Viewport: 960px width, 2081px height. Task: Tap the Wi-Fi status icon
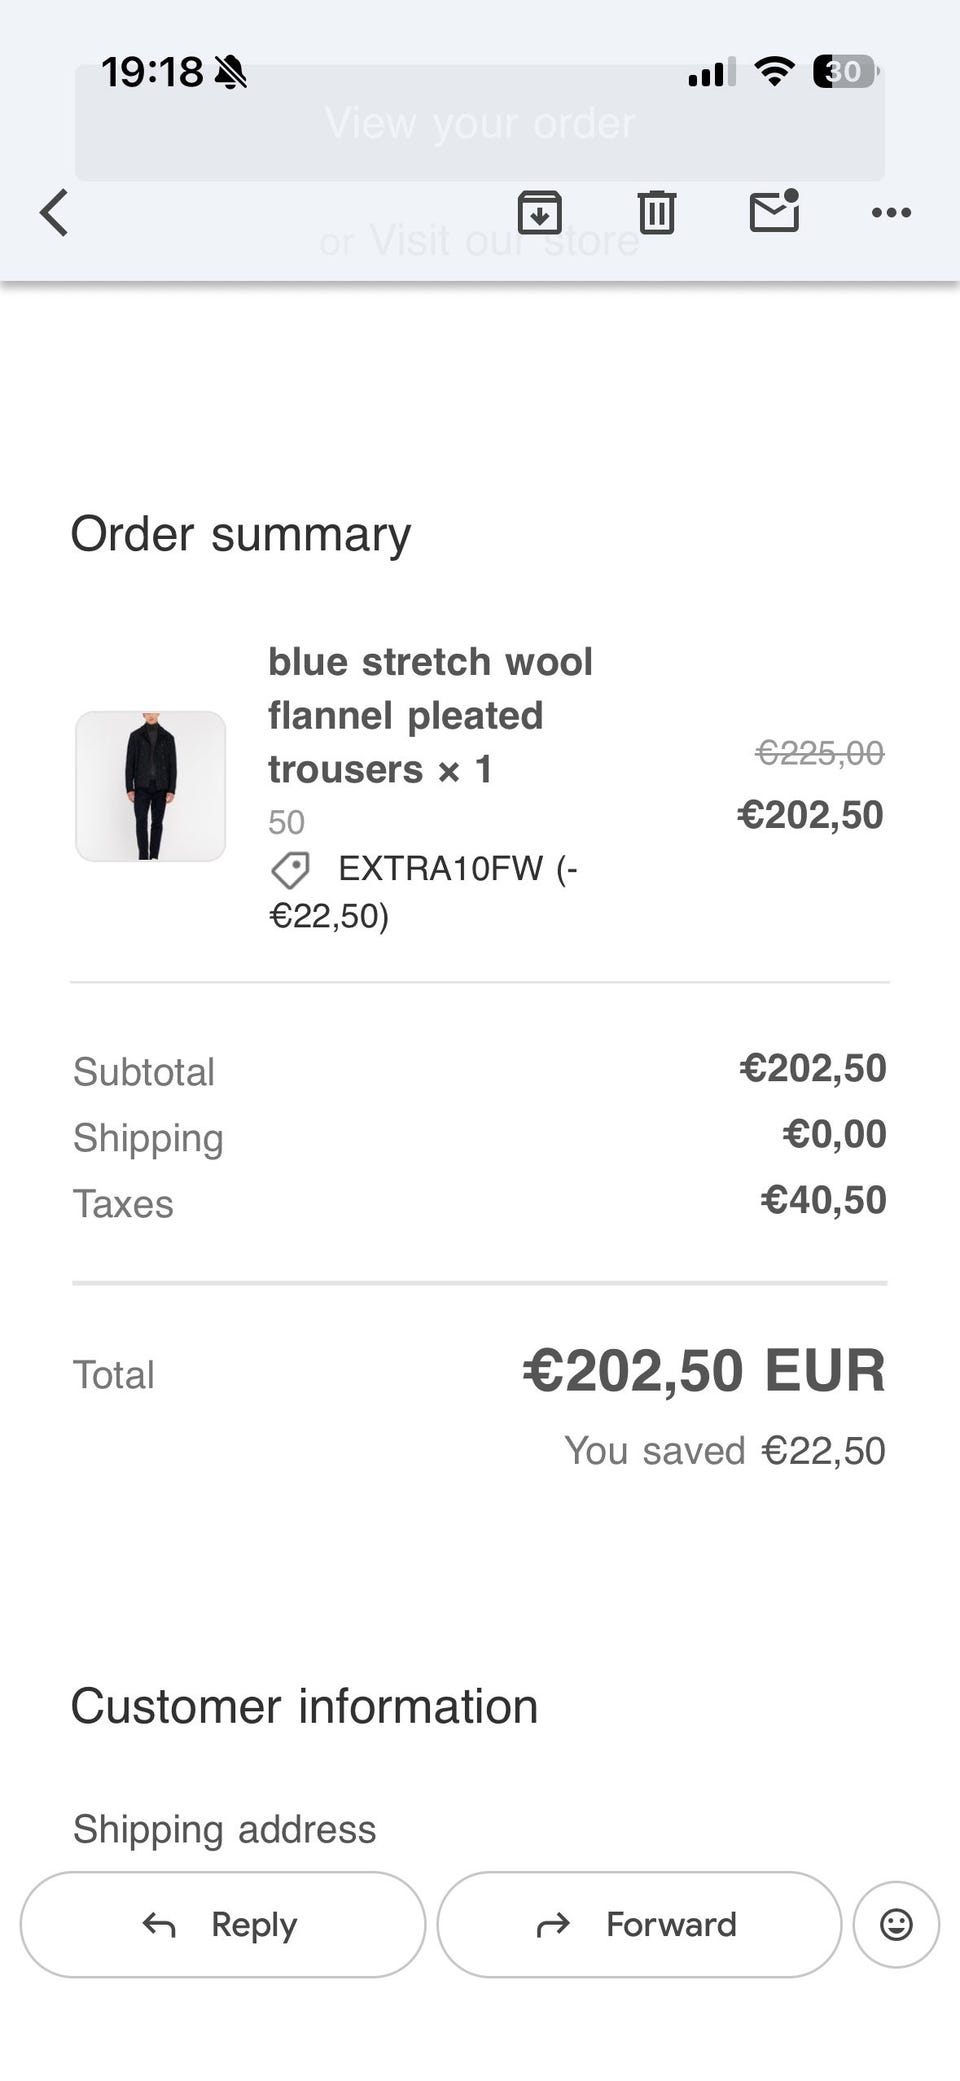774,71
